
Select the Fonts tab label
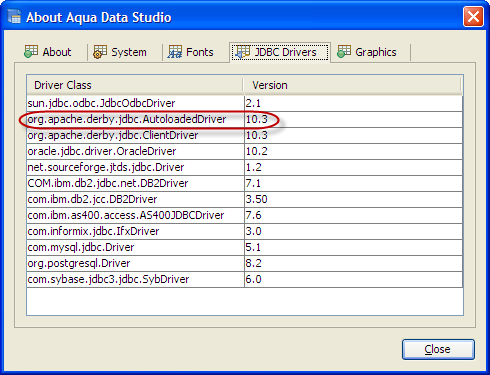(200, 52)
